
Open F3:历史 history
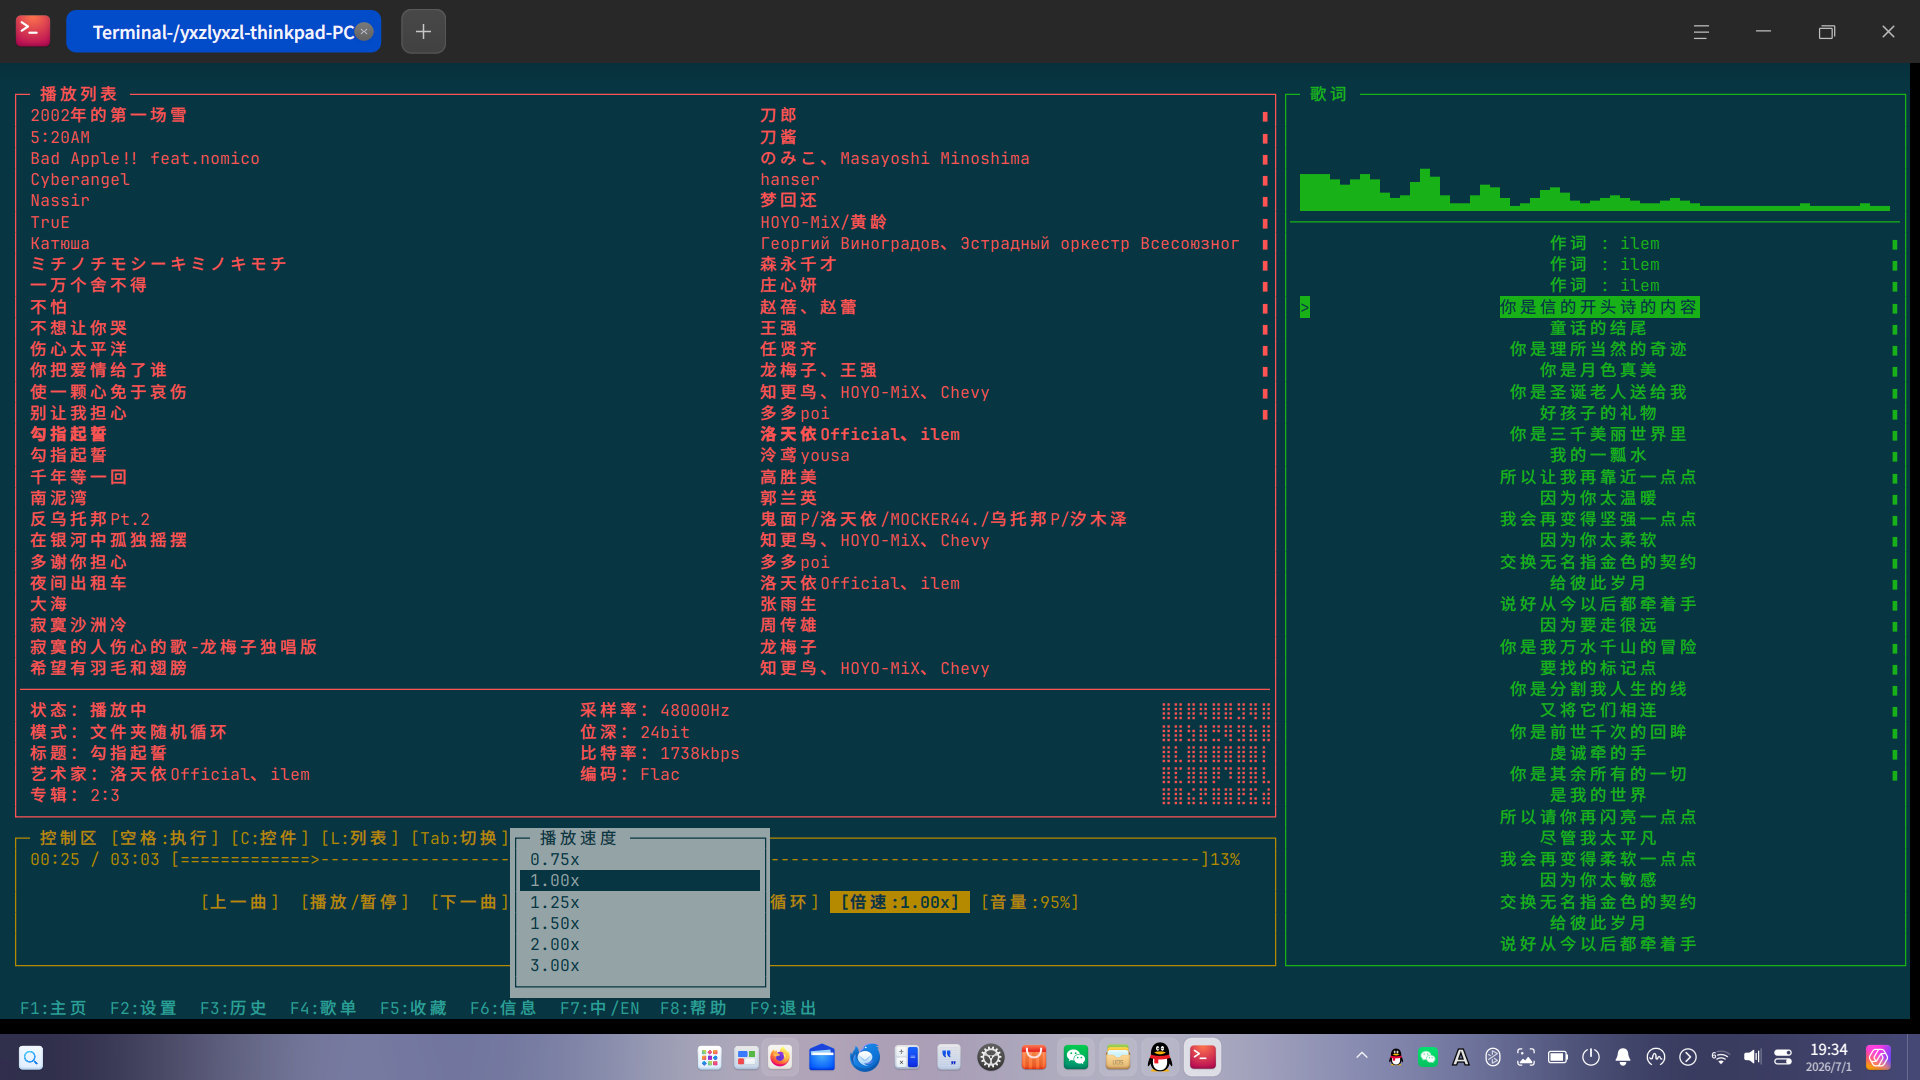(x=233, y=1008)
